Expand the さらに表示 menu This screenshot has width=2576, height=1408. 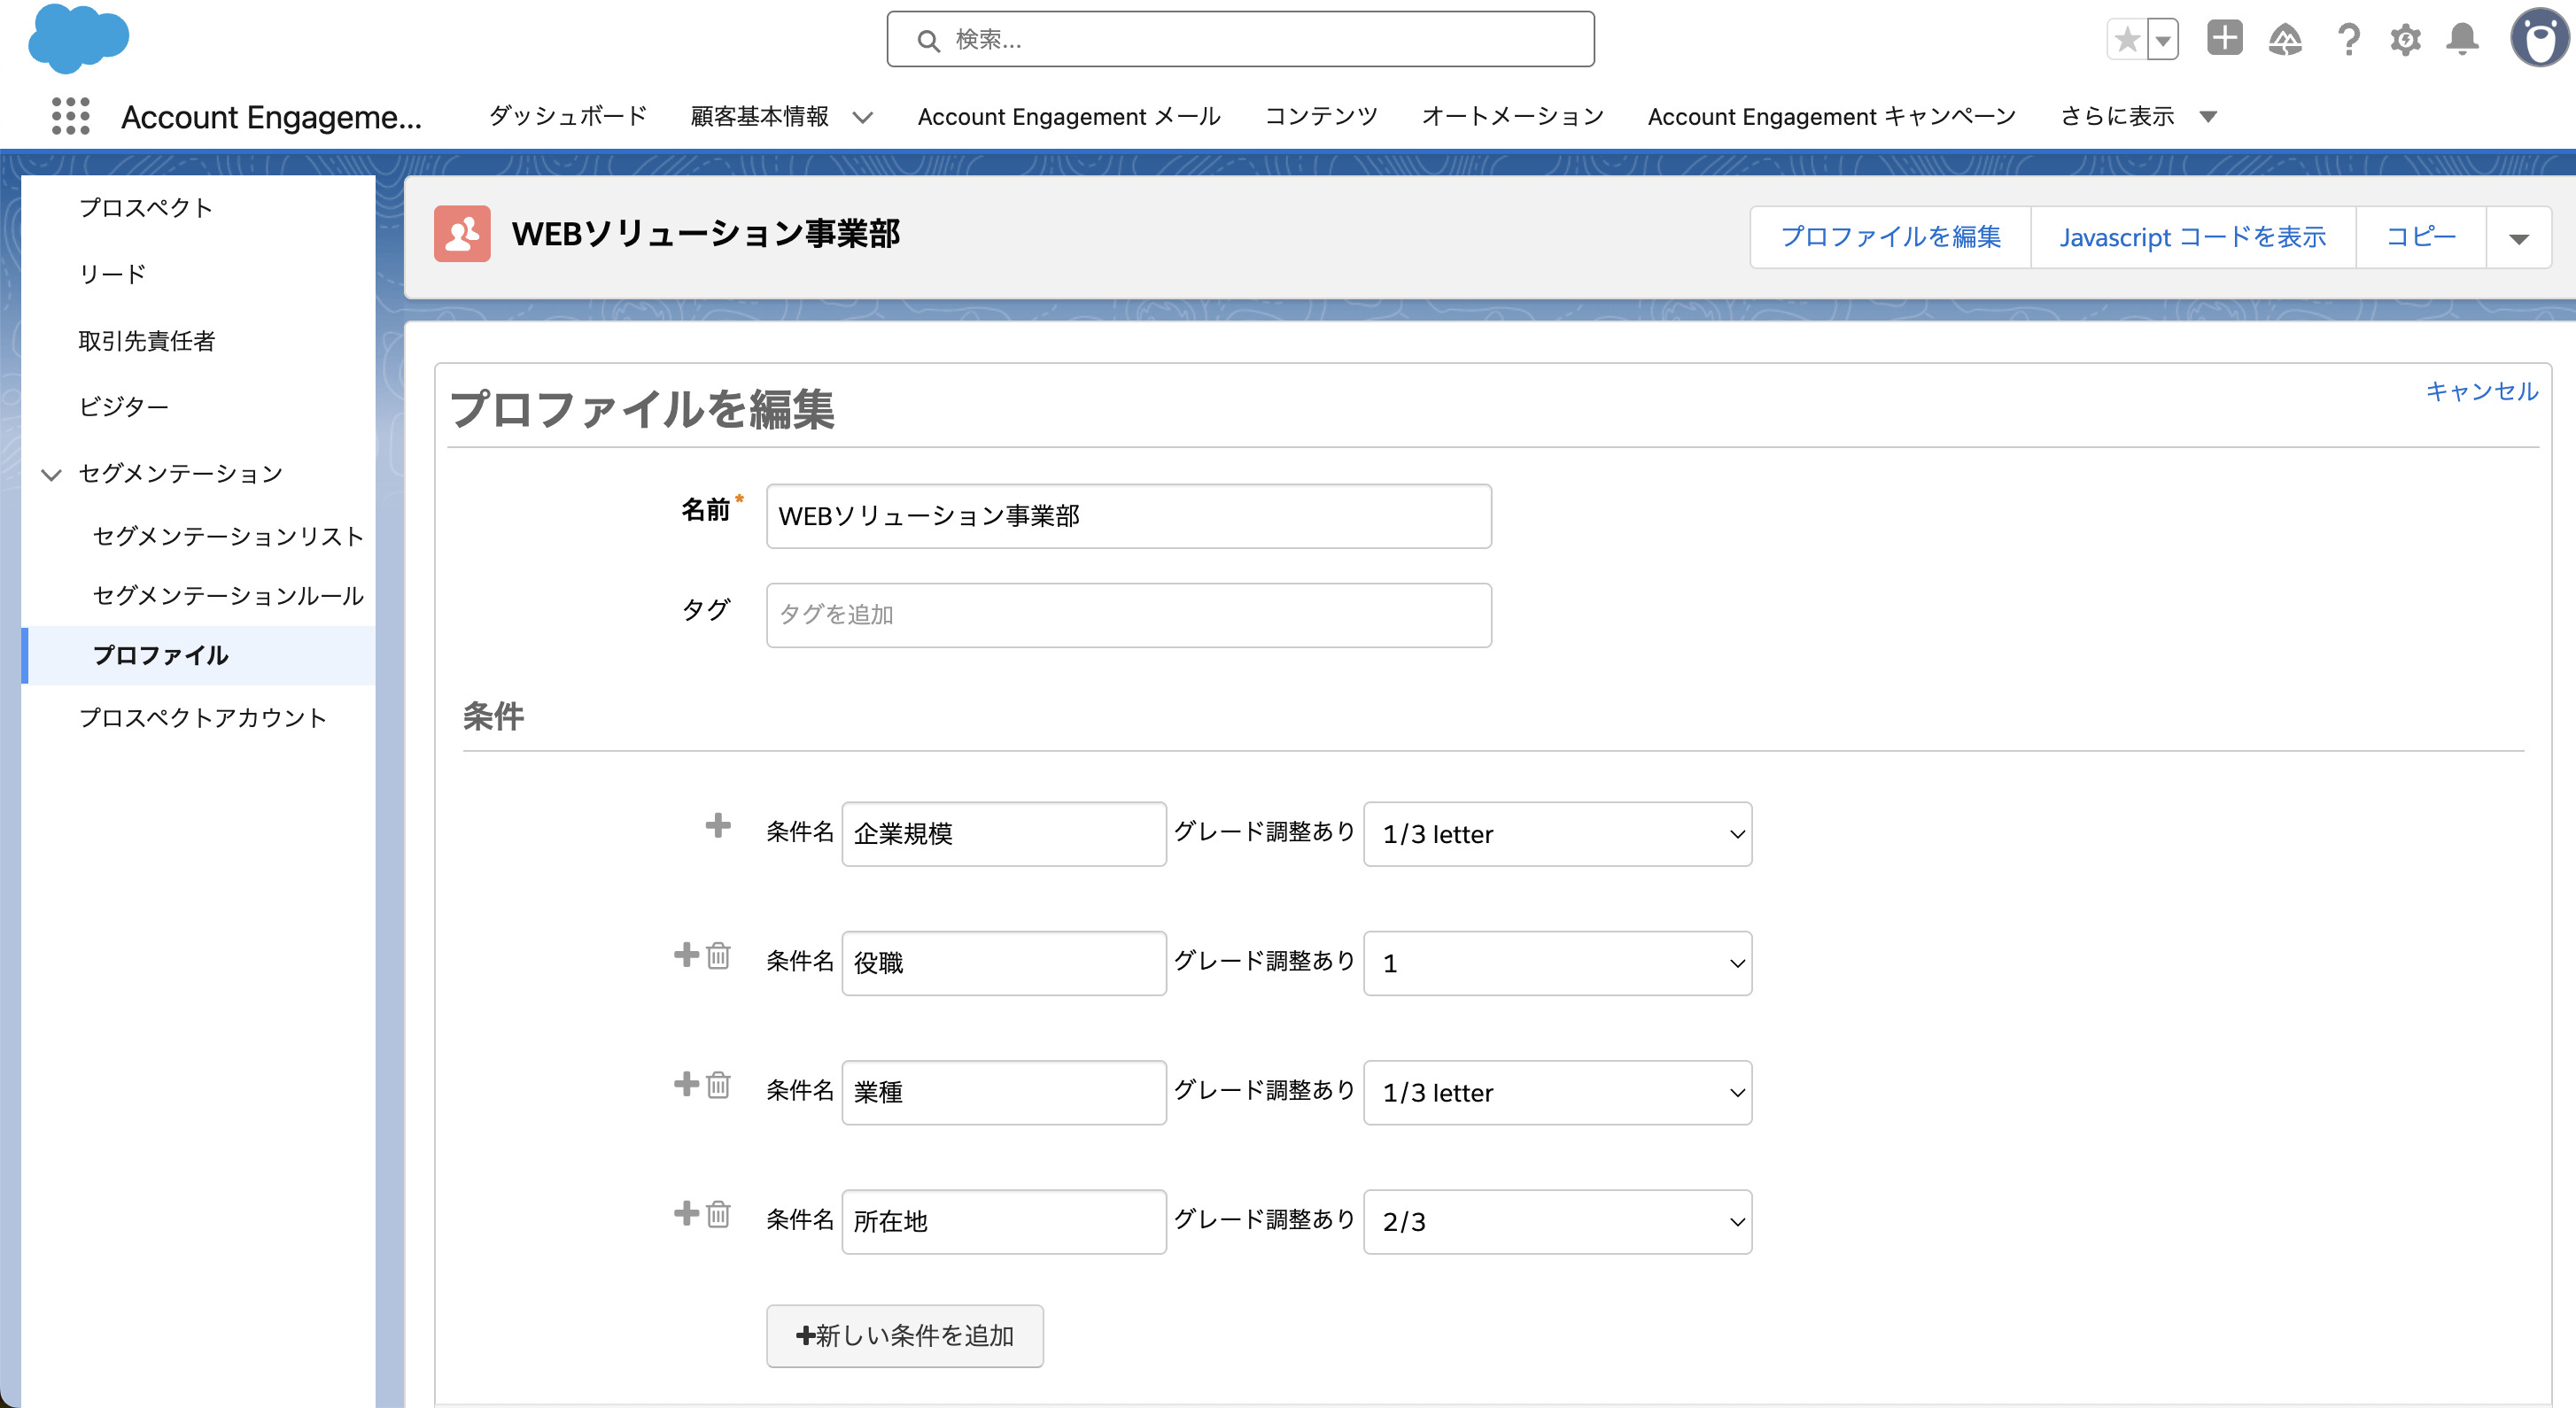[2138, 116]
